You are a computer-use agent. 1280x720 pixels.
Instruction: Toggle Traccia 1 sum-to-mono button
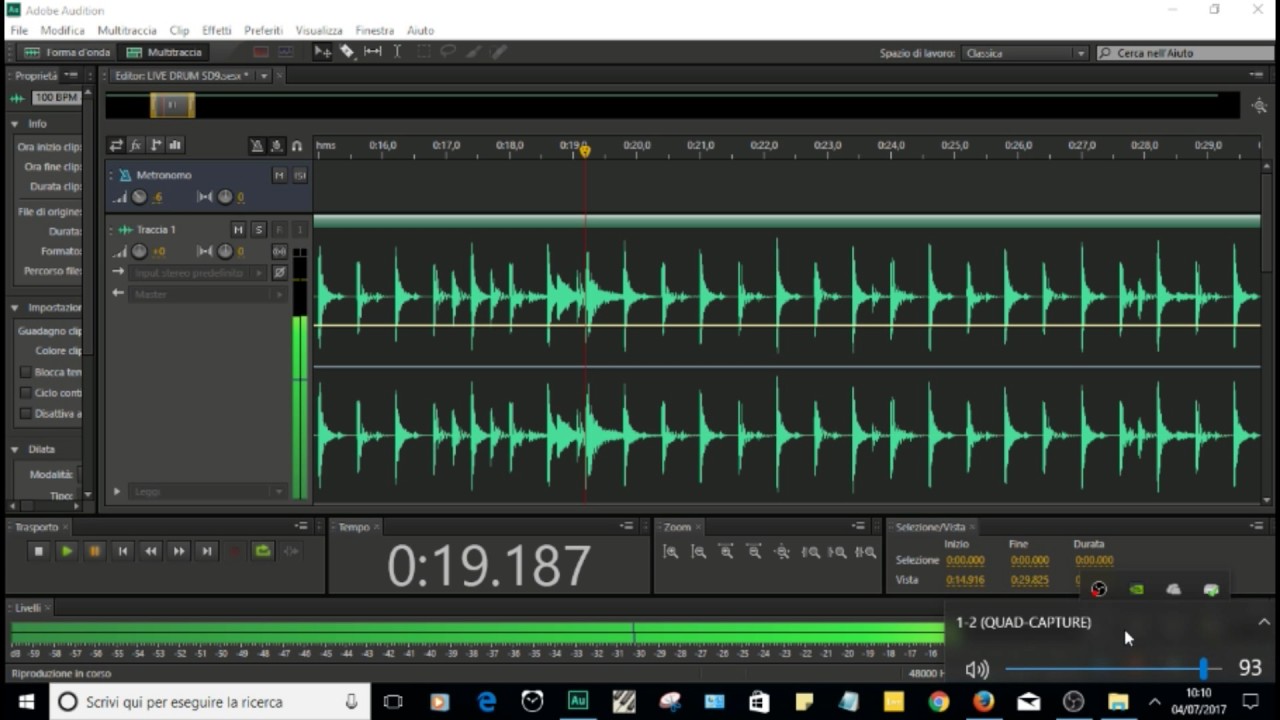[279, 252]
